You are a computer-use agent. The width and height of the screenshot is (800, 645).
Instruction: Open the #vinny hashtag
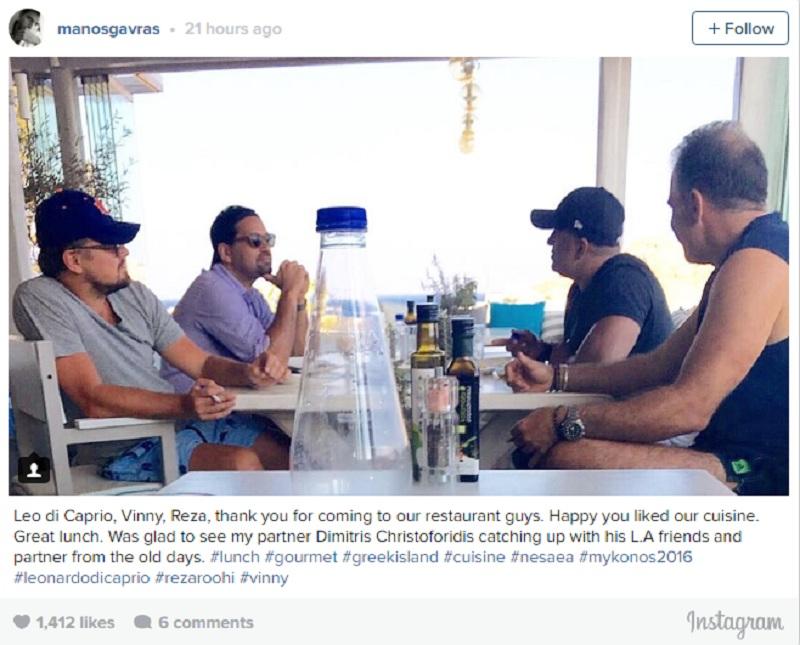264,578
